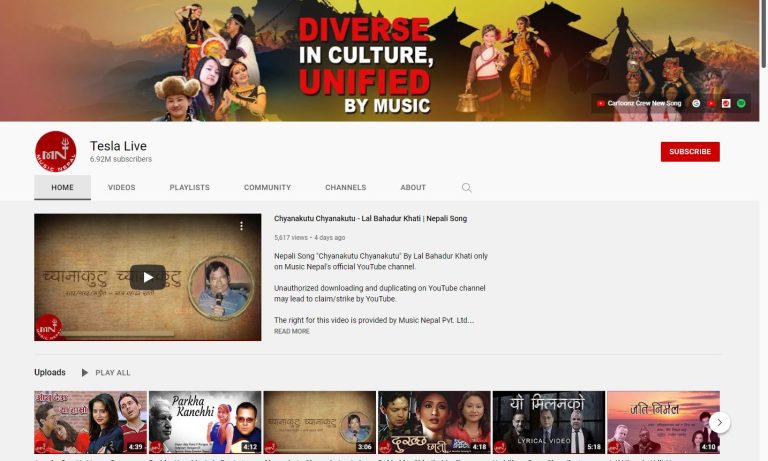768x461 pixels.
Task: Search within the channel using magnifier icon
Action: [467, 188]
